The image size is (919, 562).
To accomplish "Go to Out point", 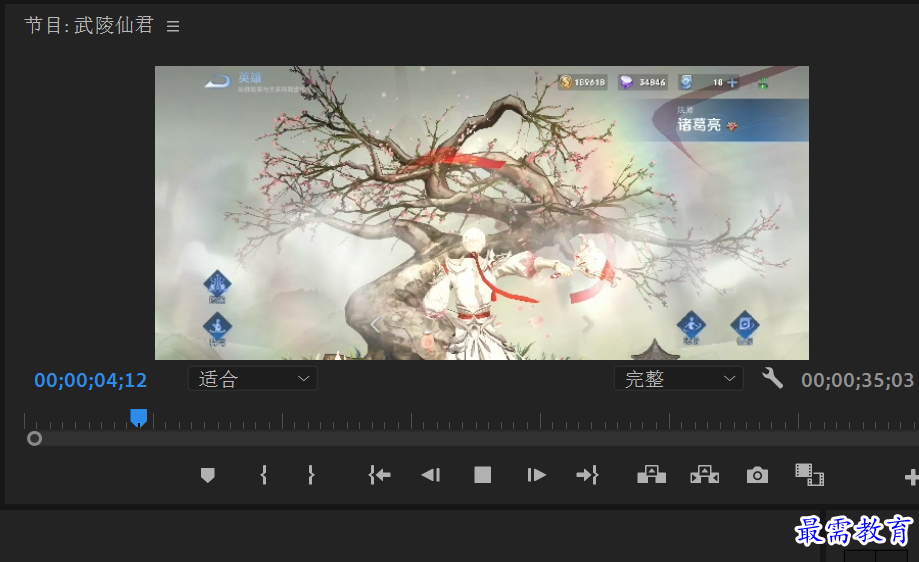I will 587,475.
